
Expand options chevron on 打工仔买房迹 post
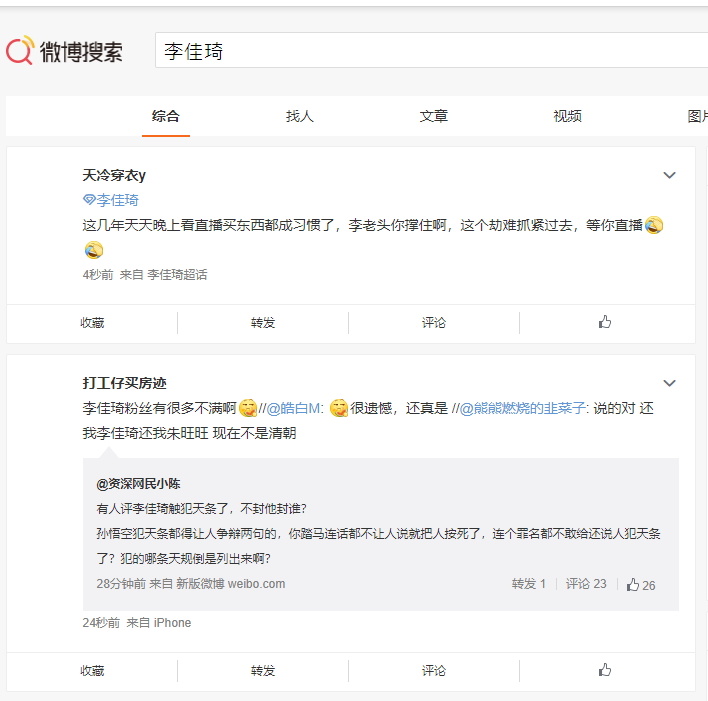coord(669,383)
